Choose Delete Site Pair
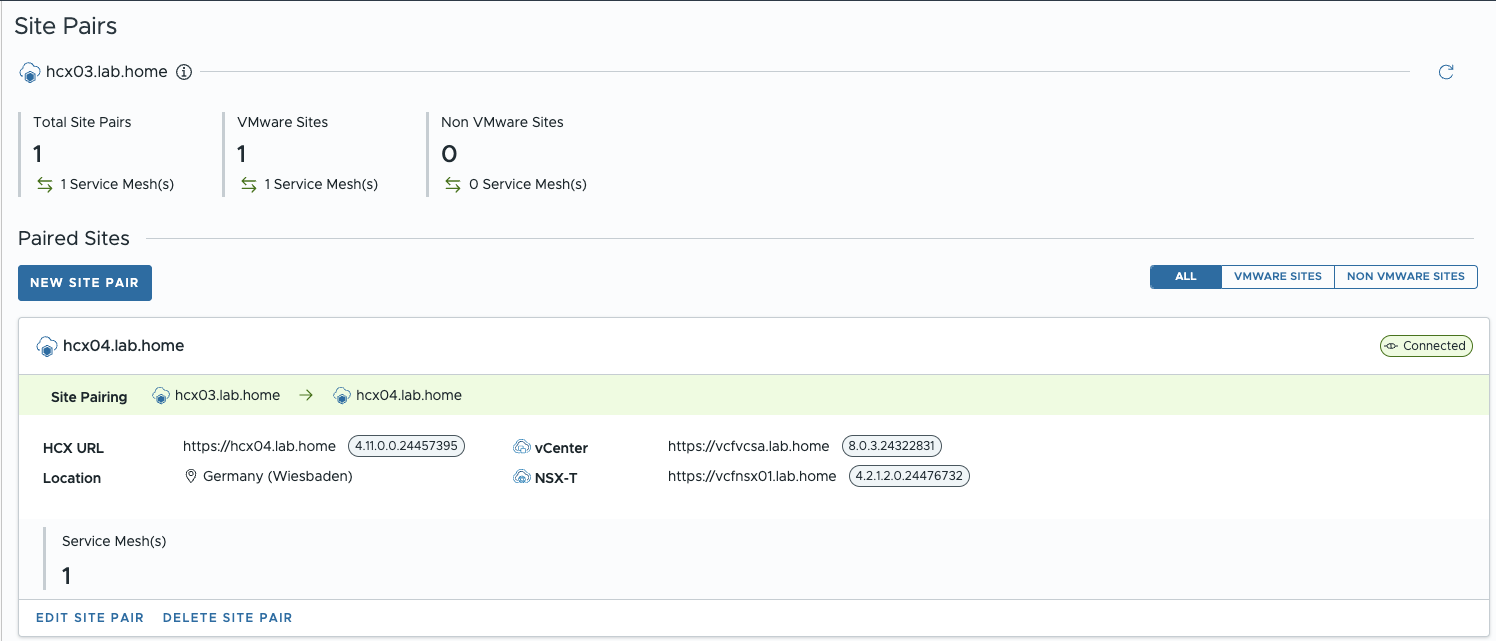This screenshot has height=641, width=1496. pyautogui.click(x=227, y=618)
